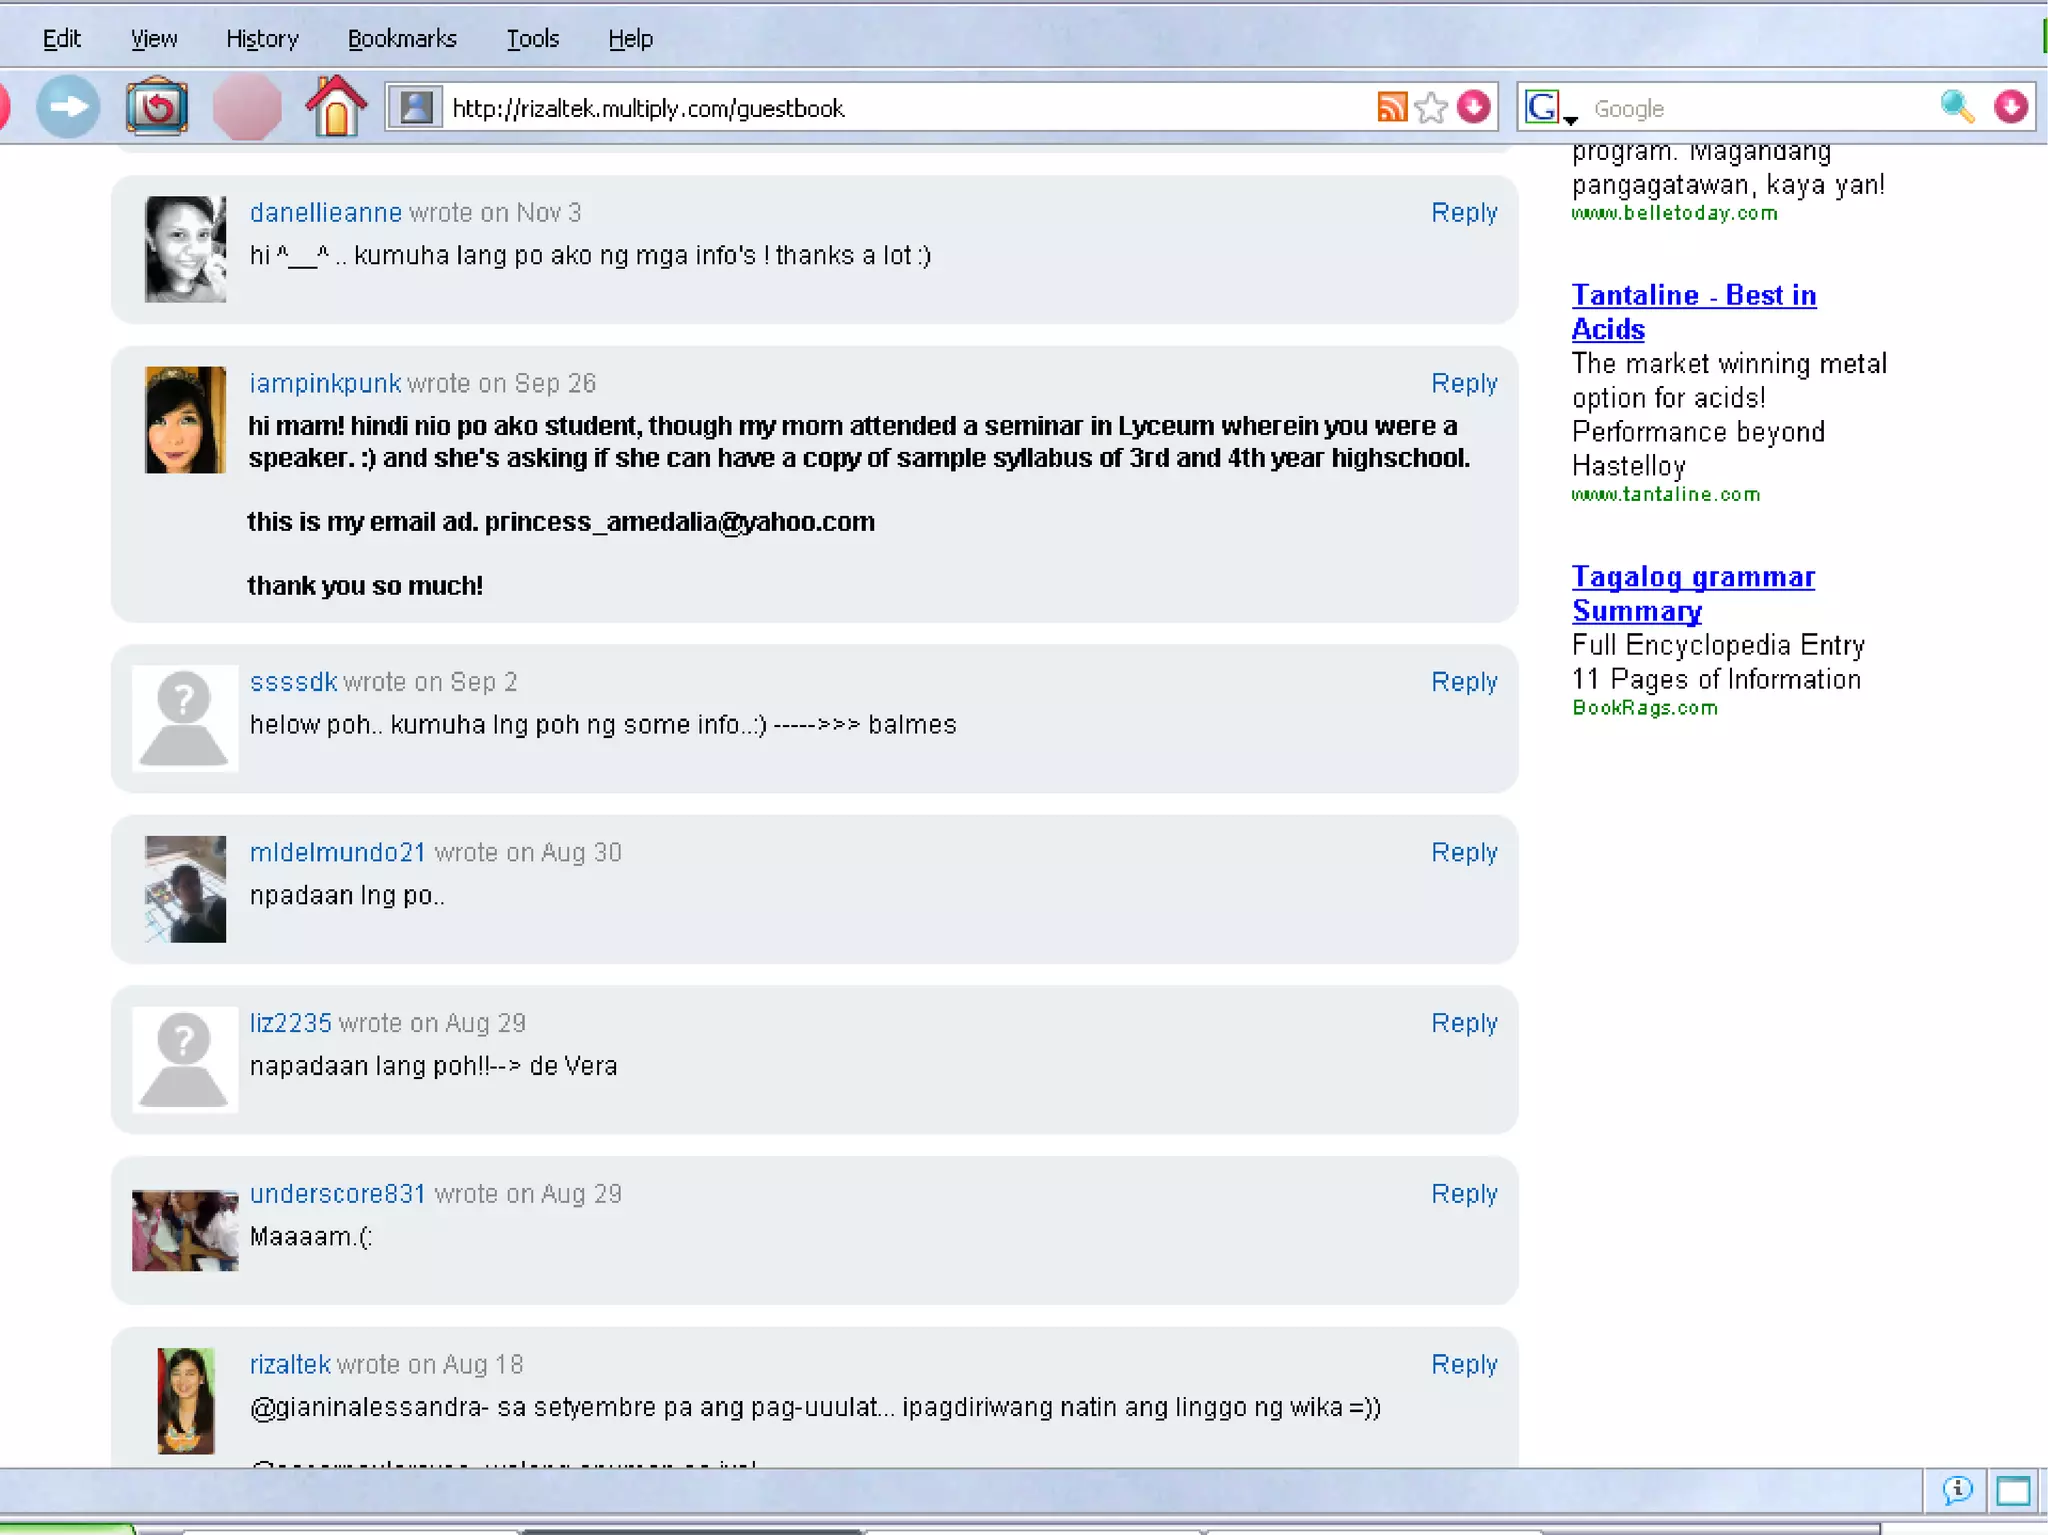Viewport: 2048px width, 1535px height.
Task: Open the address bar history dropdown
Action: pyautogui.click(x=1473, y=107)
